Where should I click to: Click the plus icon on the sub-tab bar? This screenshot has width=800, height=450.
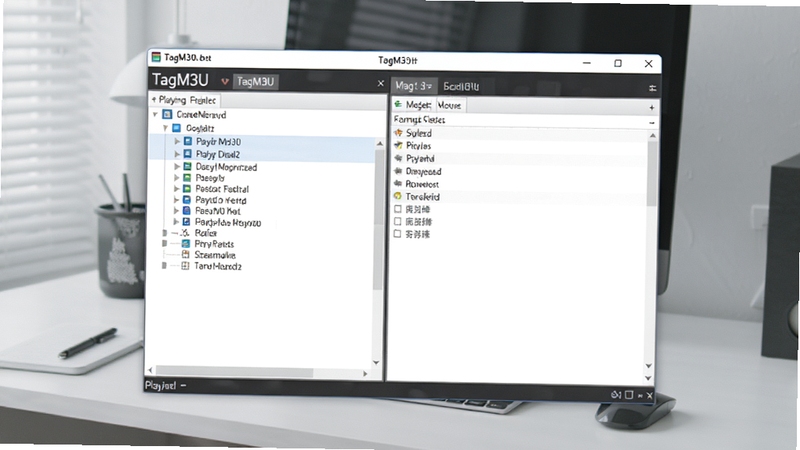pos(652,108)
